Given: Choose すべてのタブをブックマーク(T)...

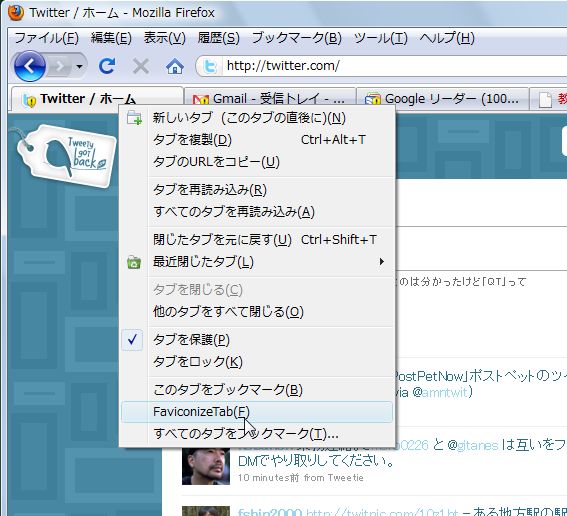Looking at the screenshot, I should (257, 433).
